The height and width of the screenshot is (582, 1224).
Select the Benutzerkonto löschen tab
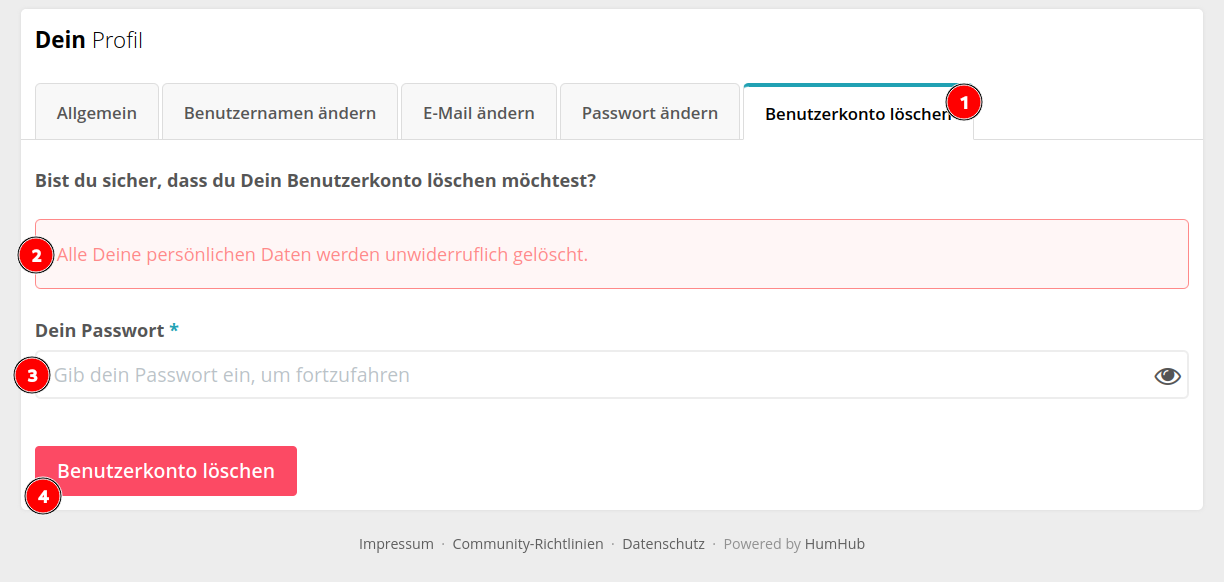(x=858, y=113)
